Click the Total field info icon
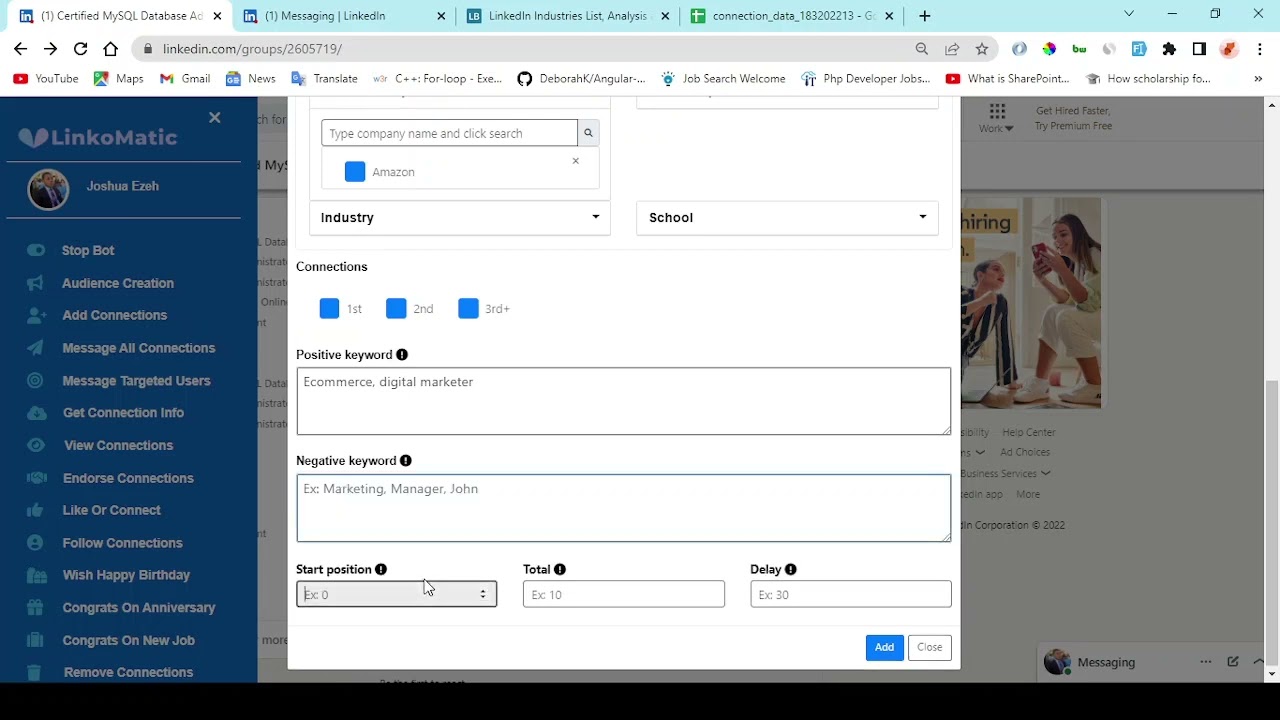 point(560,569)
